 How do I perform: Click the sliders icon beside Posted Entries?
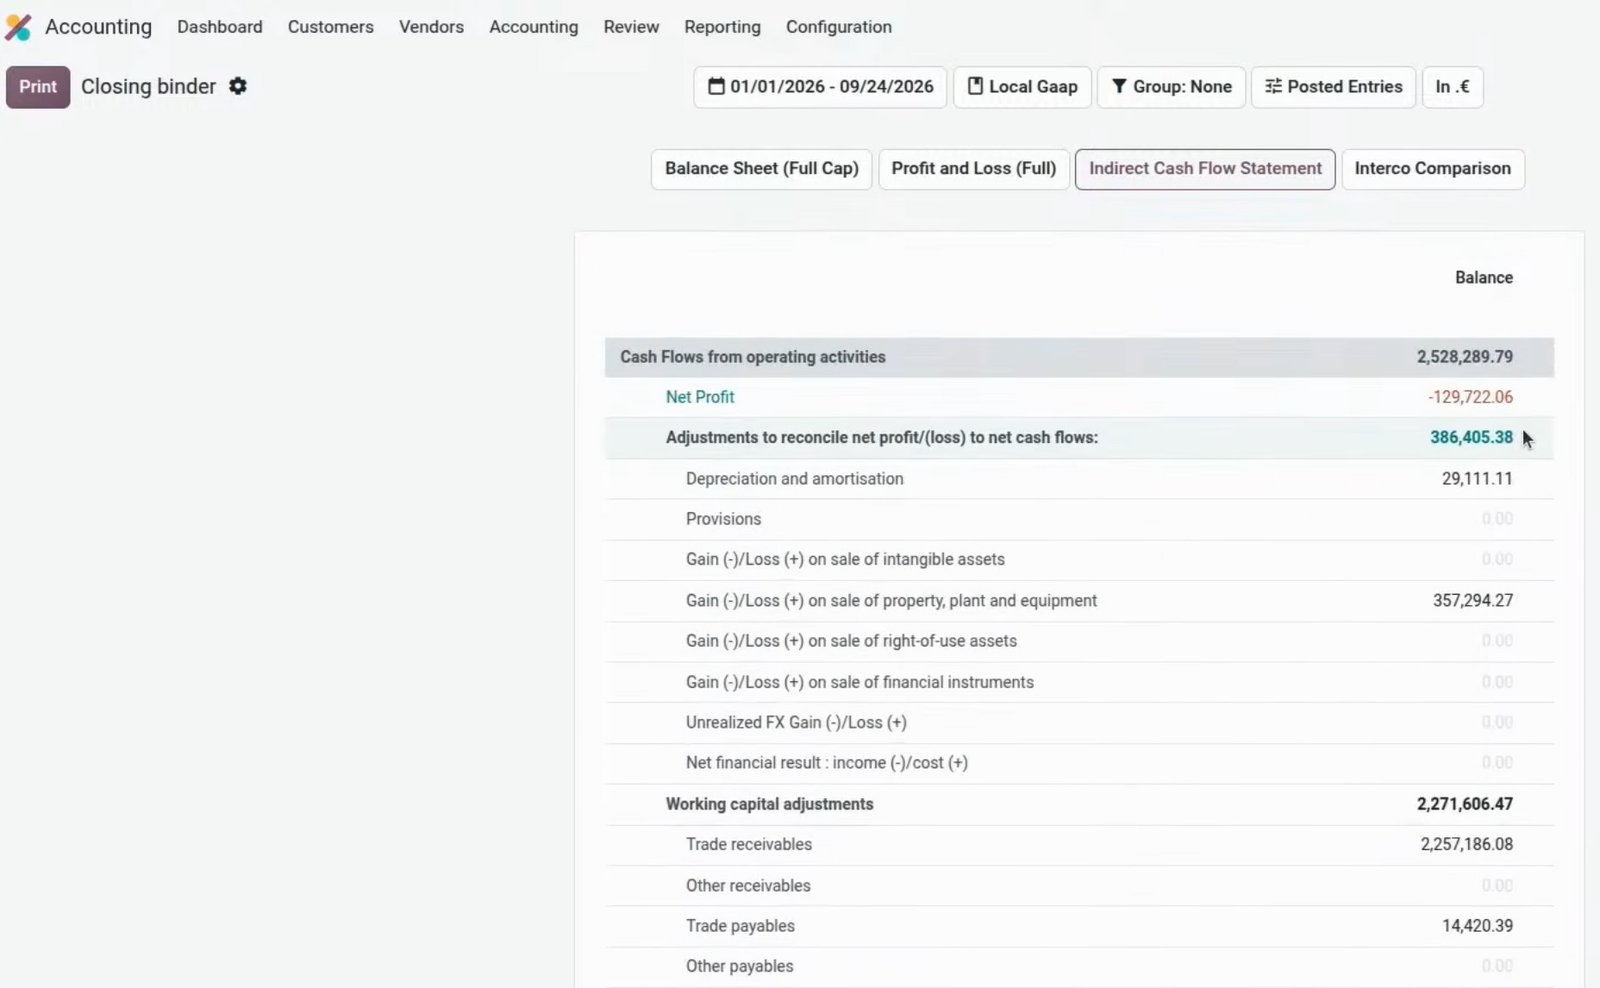coord(1273,86)
